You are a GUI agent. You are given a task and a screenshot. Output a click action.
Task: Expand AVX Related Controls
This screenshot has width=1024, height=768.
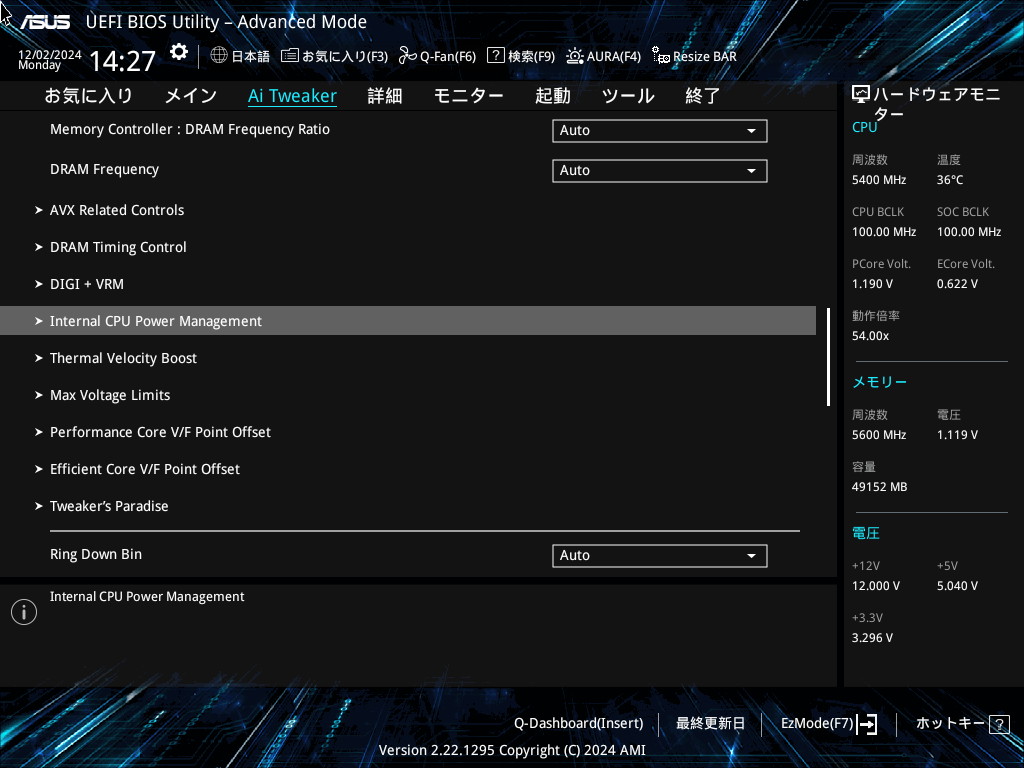[x=117, y=210]
